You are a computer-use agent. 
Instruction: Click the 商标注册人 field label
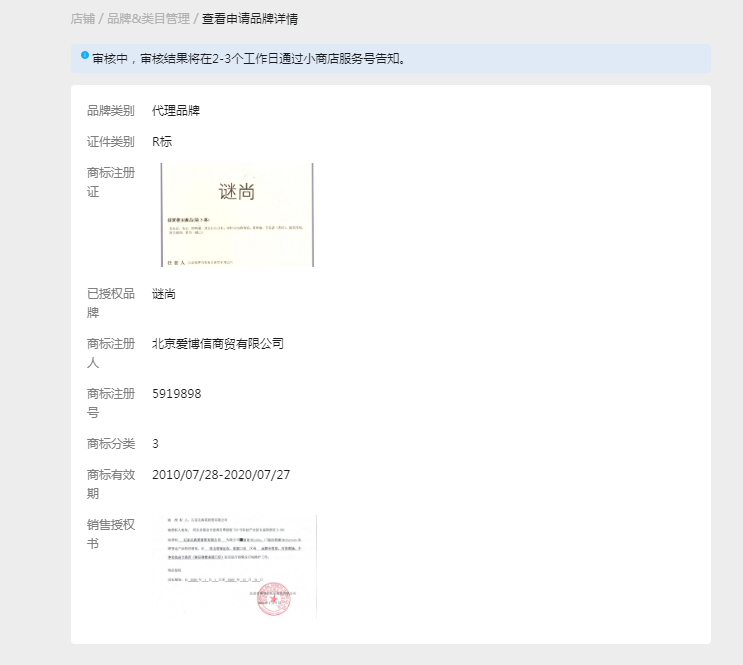click(111, 353)
